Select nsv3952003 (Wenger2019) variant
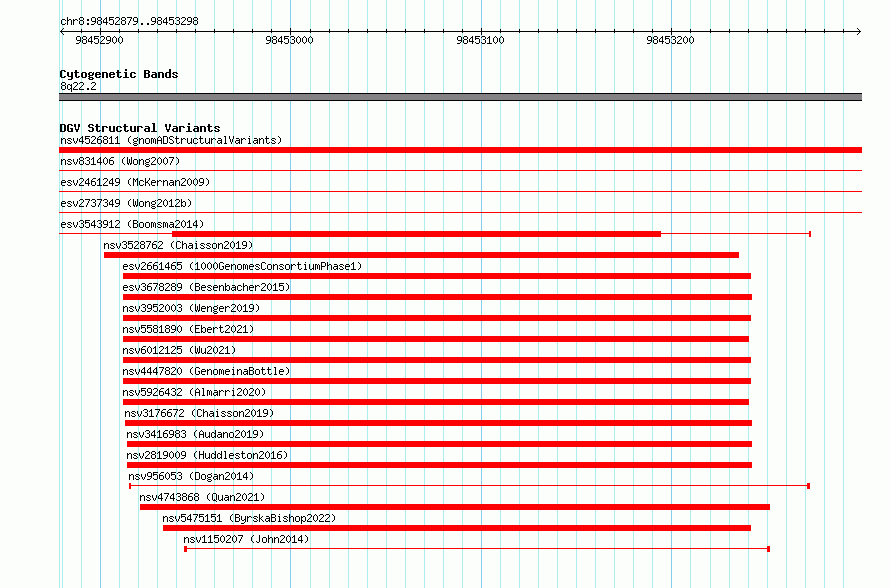The height and width of the screenshot is (588, 890). tap(191, 308)
